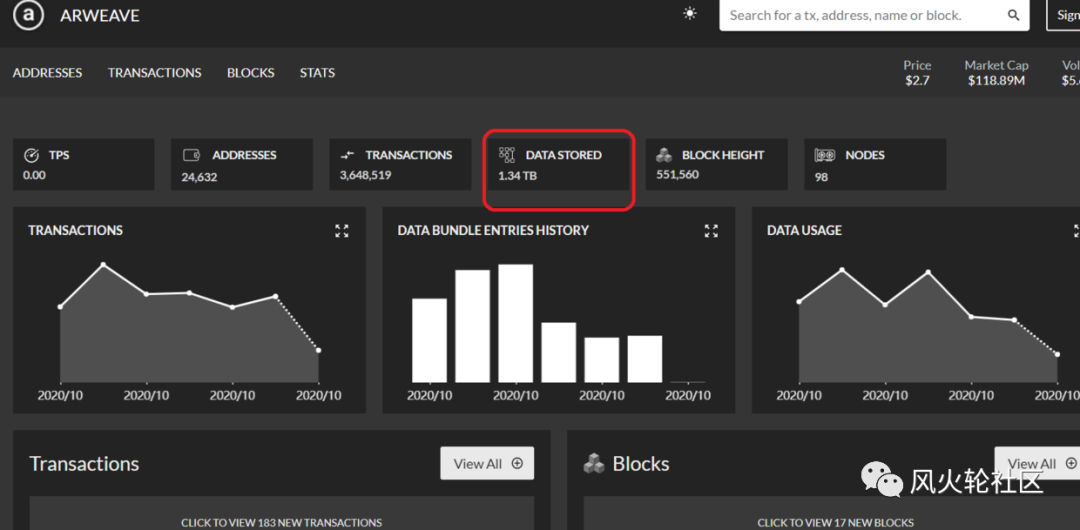Click the tallest bar in bundle history chart
This screenshot has height=530, width=1080.
pyautogui.click(x=515, y=323)
